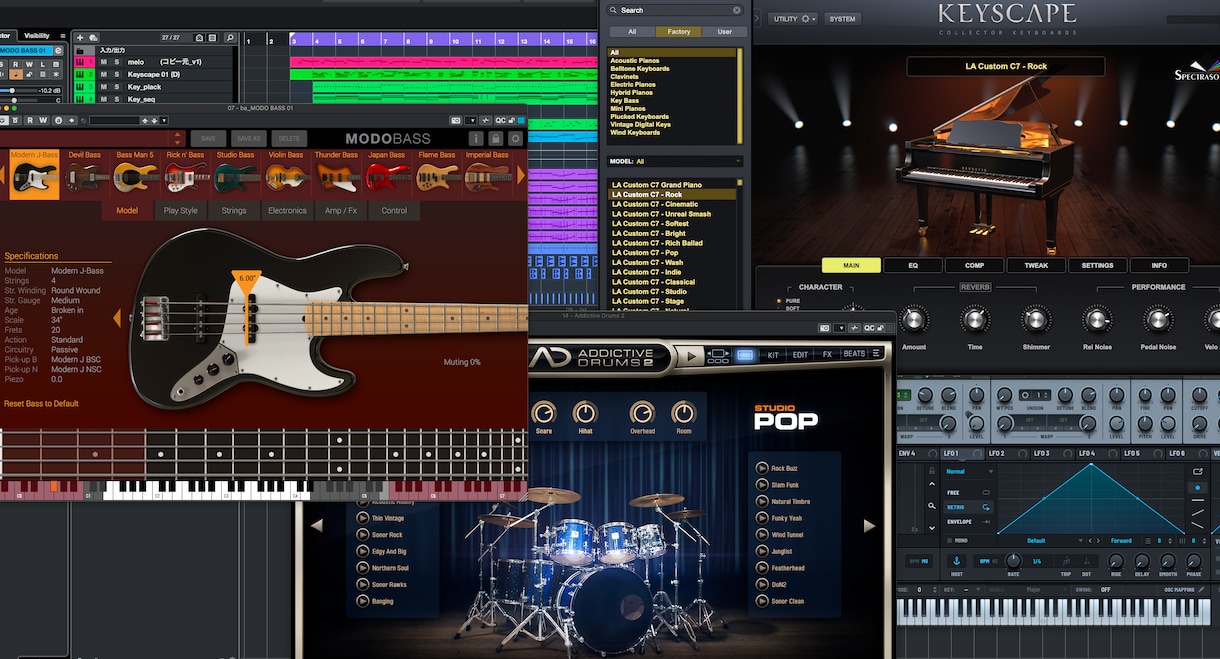Open the Strings tab in MODO BASS
The height and width of the screenshot is (659, 1220).
tap(234, 211)
